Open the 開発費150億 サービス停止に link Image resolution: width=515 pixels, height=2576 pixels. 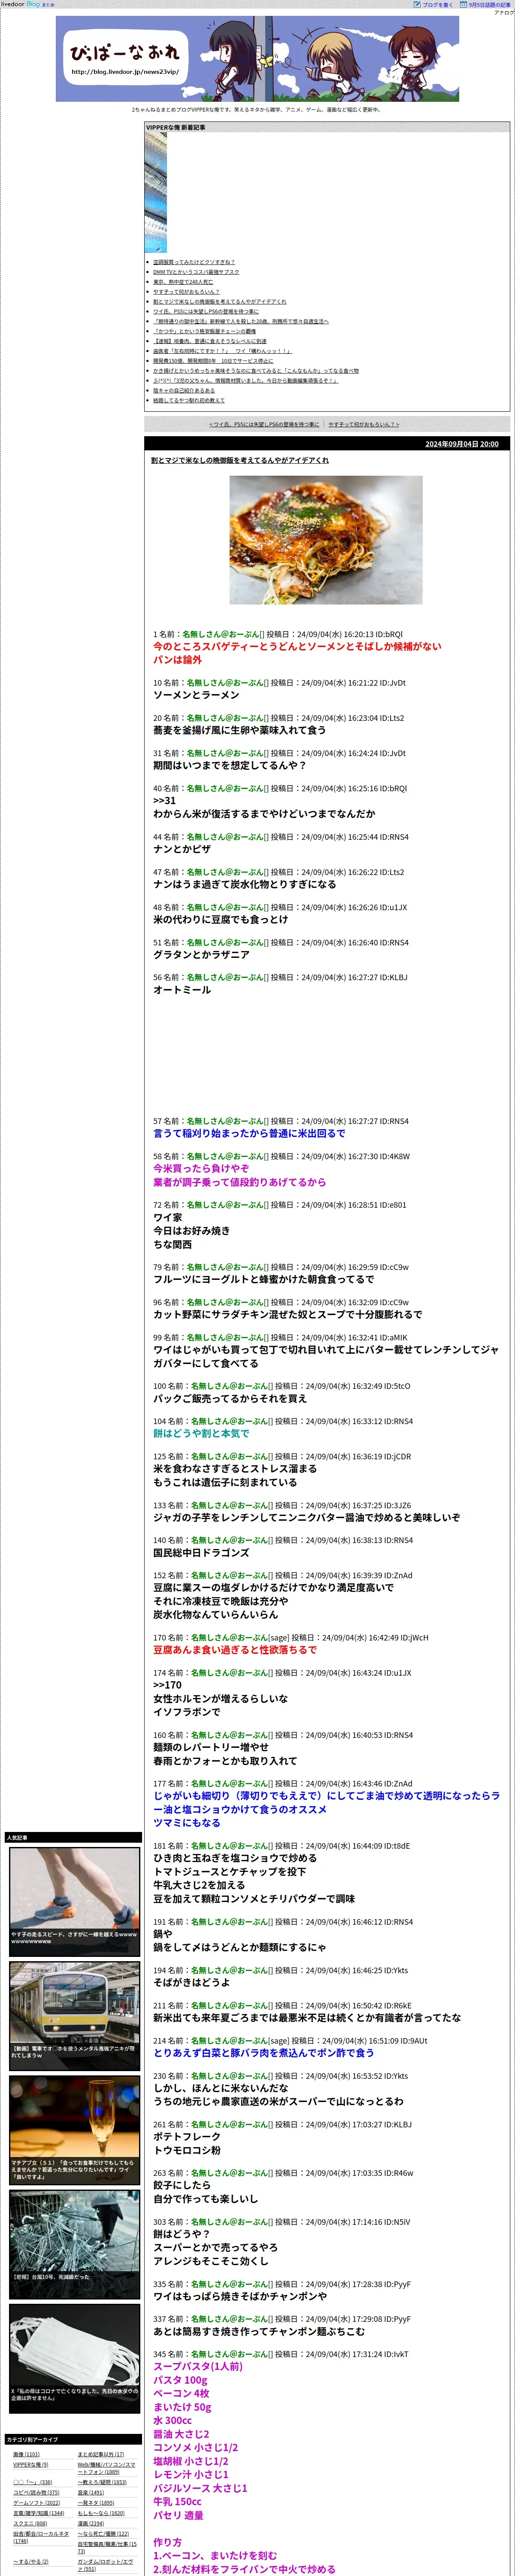(213, 361)
